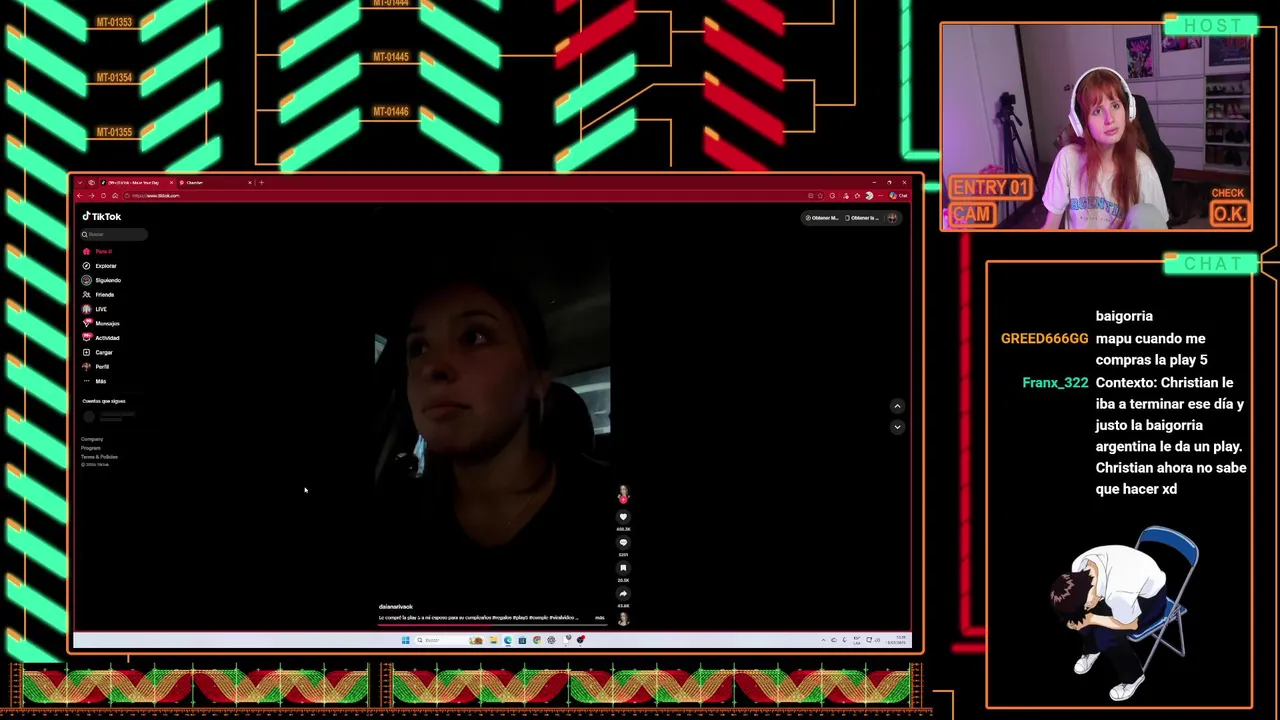
Task: Open the sound disc avatar
Action: 623,619
